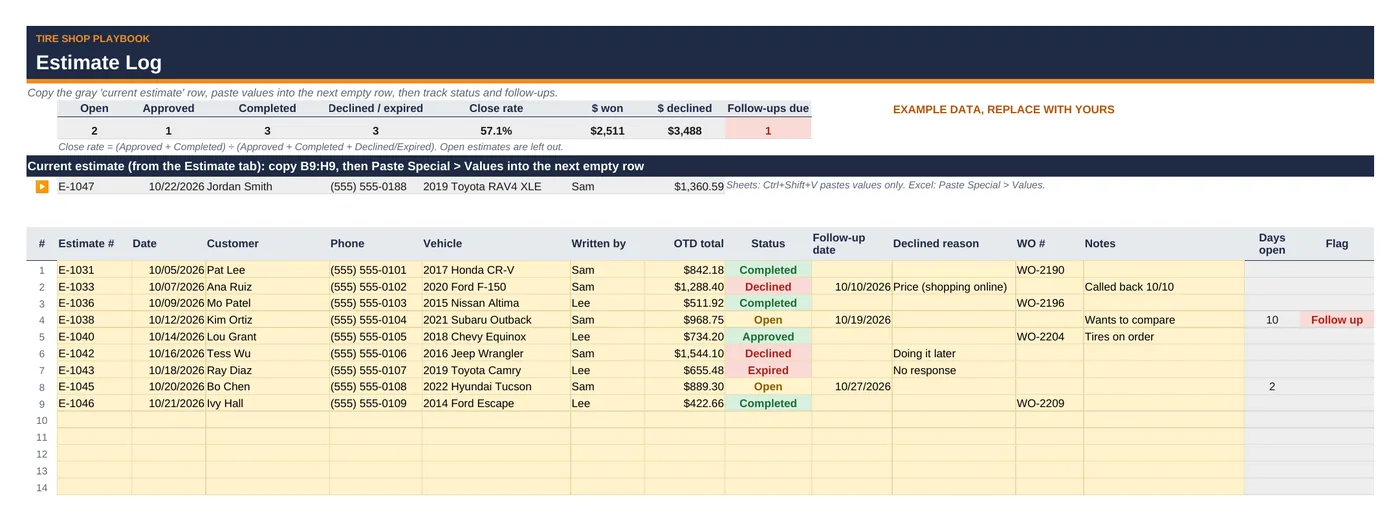Screen dimensions: 1400x521
Task: Click the TIRE SHOP PLAYBOOK label
Action: pyautogui.click(x=93, y=39)
